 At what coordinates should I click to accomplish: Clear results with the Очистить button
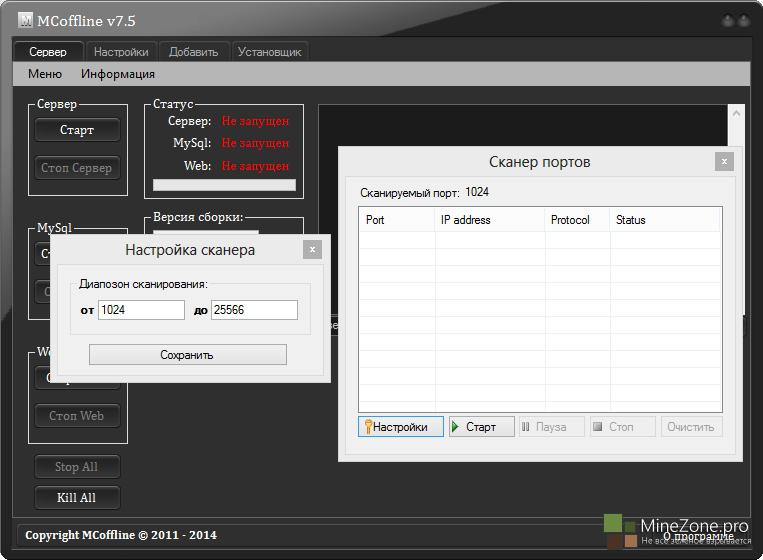[691, 427]
